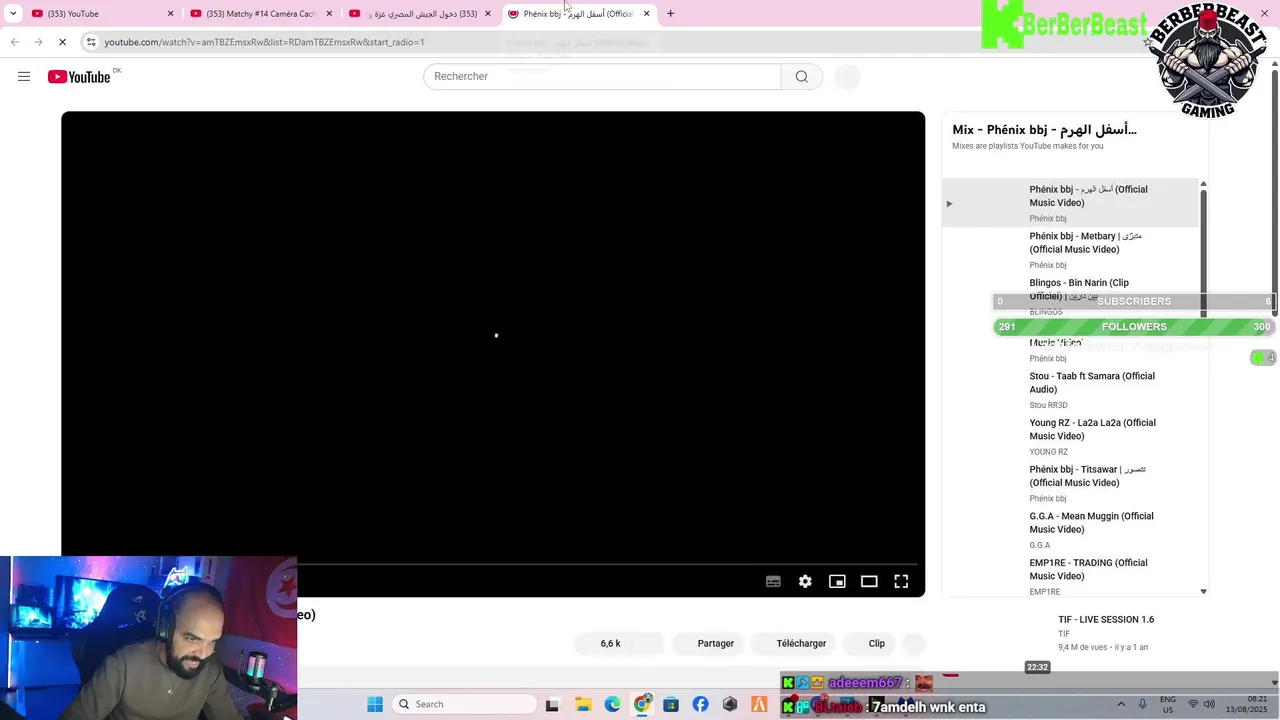Screen dimensions: 1280x720
Task: Toggle subtitles in the video player
Action: pyautogui.click(x=773, y=581)
